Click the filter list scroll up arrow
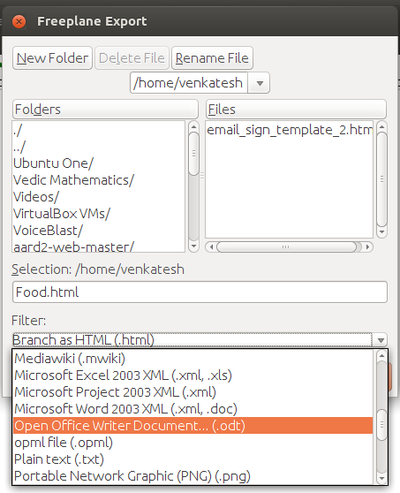Image resolution: width=400 pixels, height=493 pixels. 382,356
